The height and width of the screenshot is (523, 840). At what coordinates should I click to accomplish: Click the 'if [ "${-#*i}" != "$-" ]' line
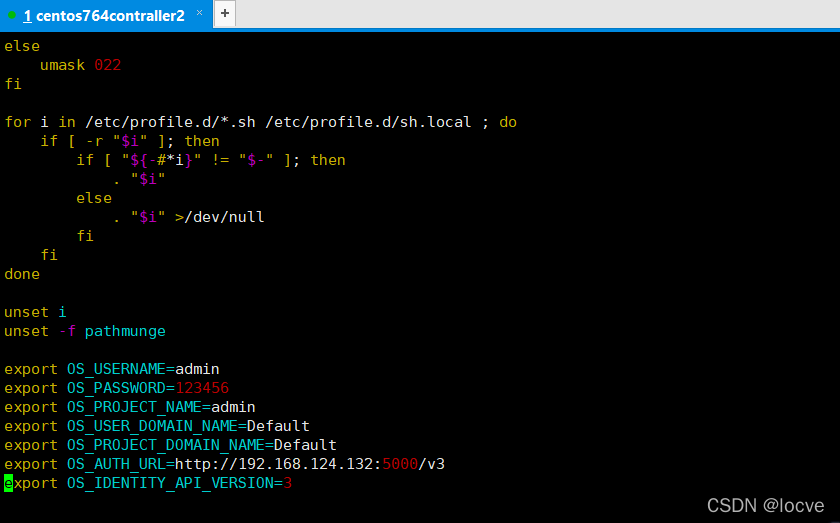[211, 160]
